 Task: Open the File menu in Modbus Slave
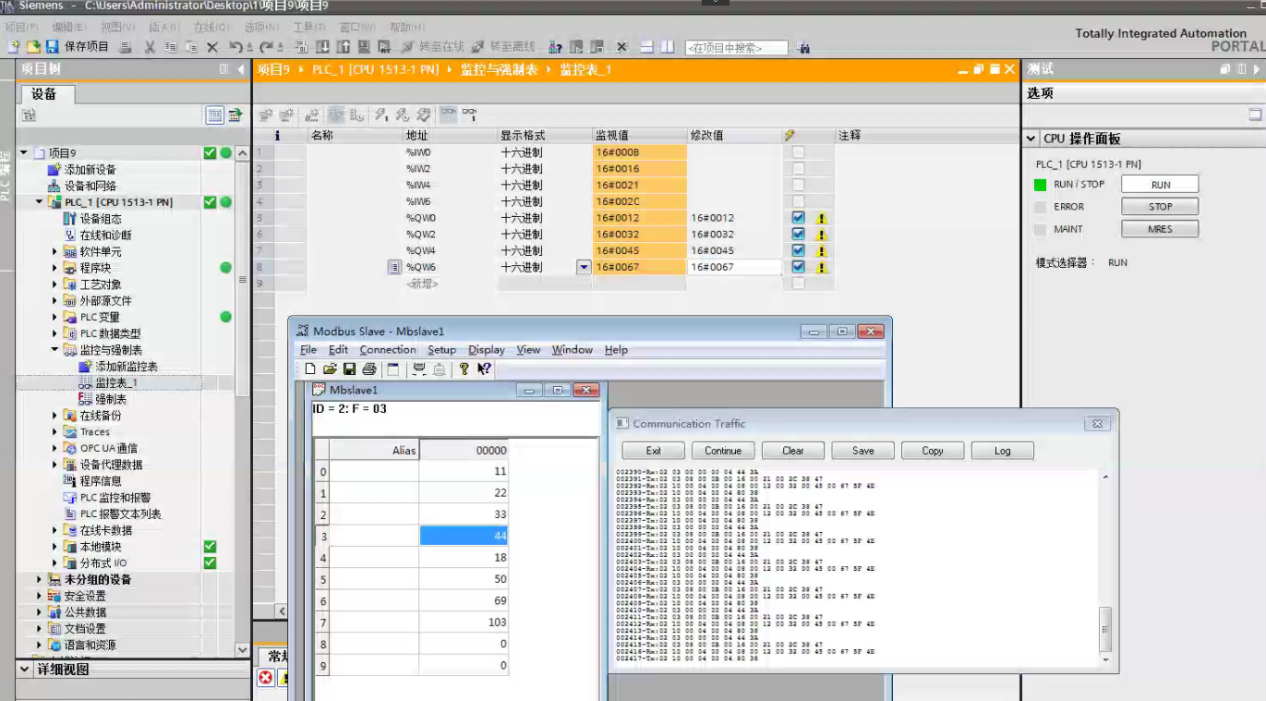coord(308,350)
